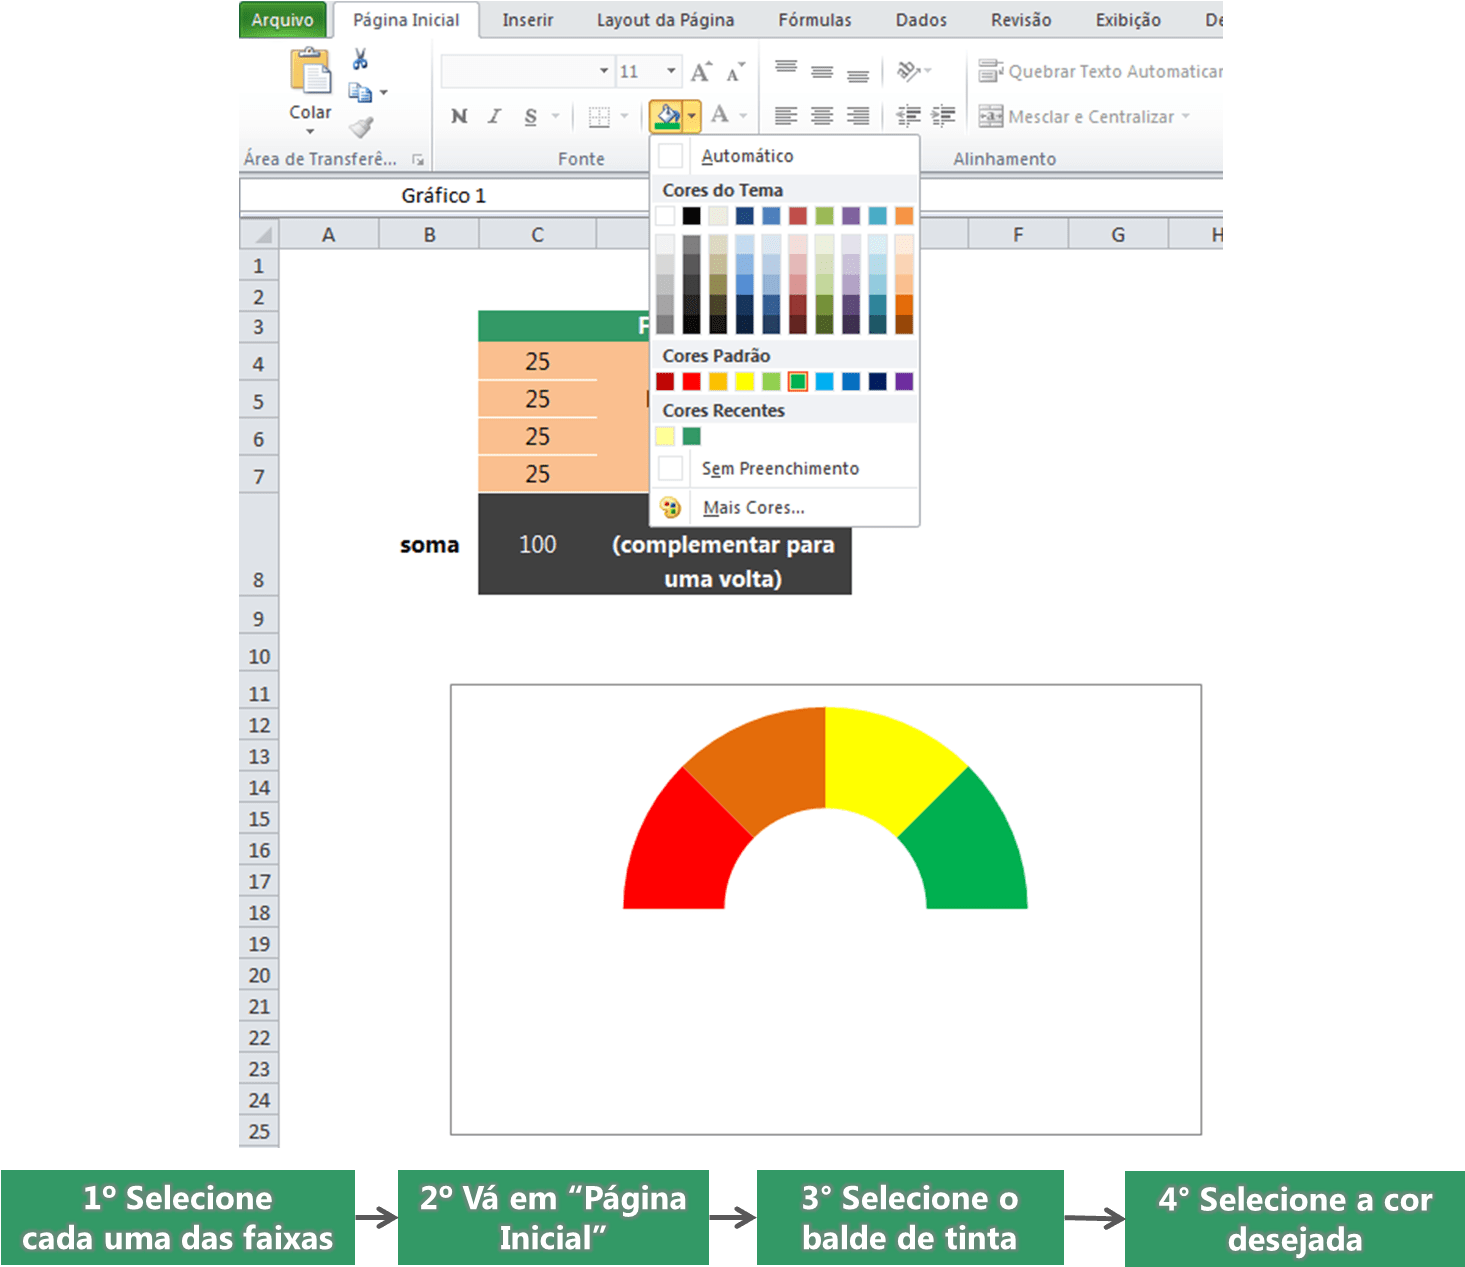Click the Colar paste icon
This screenshot has height=1267, width=1465.
310,72
